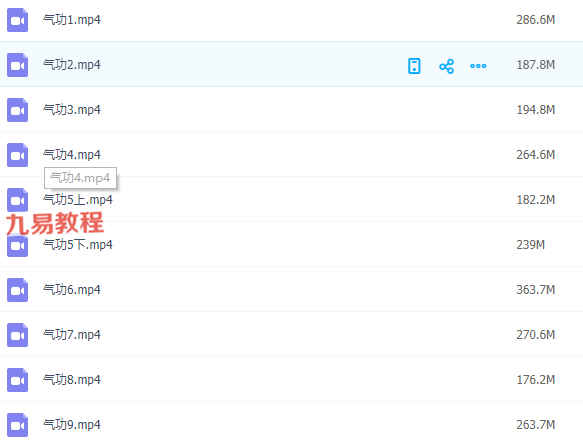Open the more options ellipsis for 气功2.mp4
Image resolution: width=583 pixels, height=446 pixels.
pyautogui.click(x=478, y=66)
